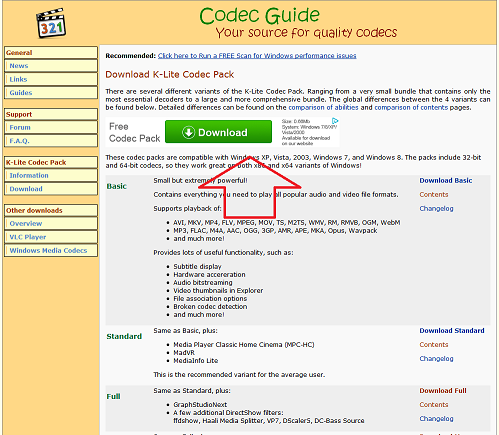
Task: Click the 321 clapperboard logo icon
Action: (x=51, y=23)
